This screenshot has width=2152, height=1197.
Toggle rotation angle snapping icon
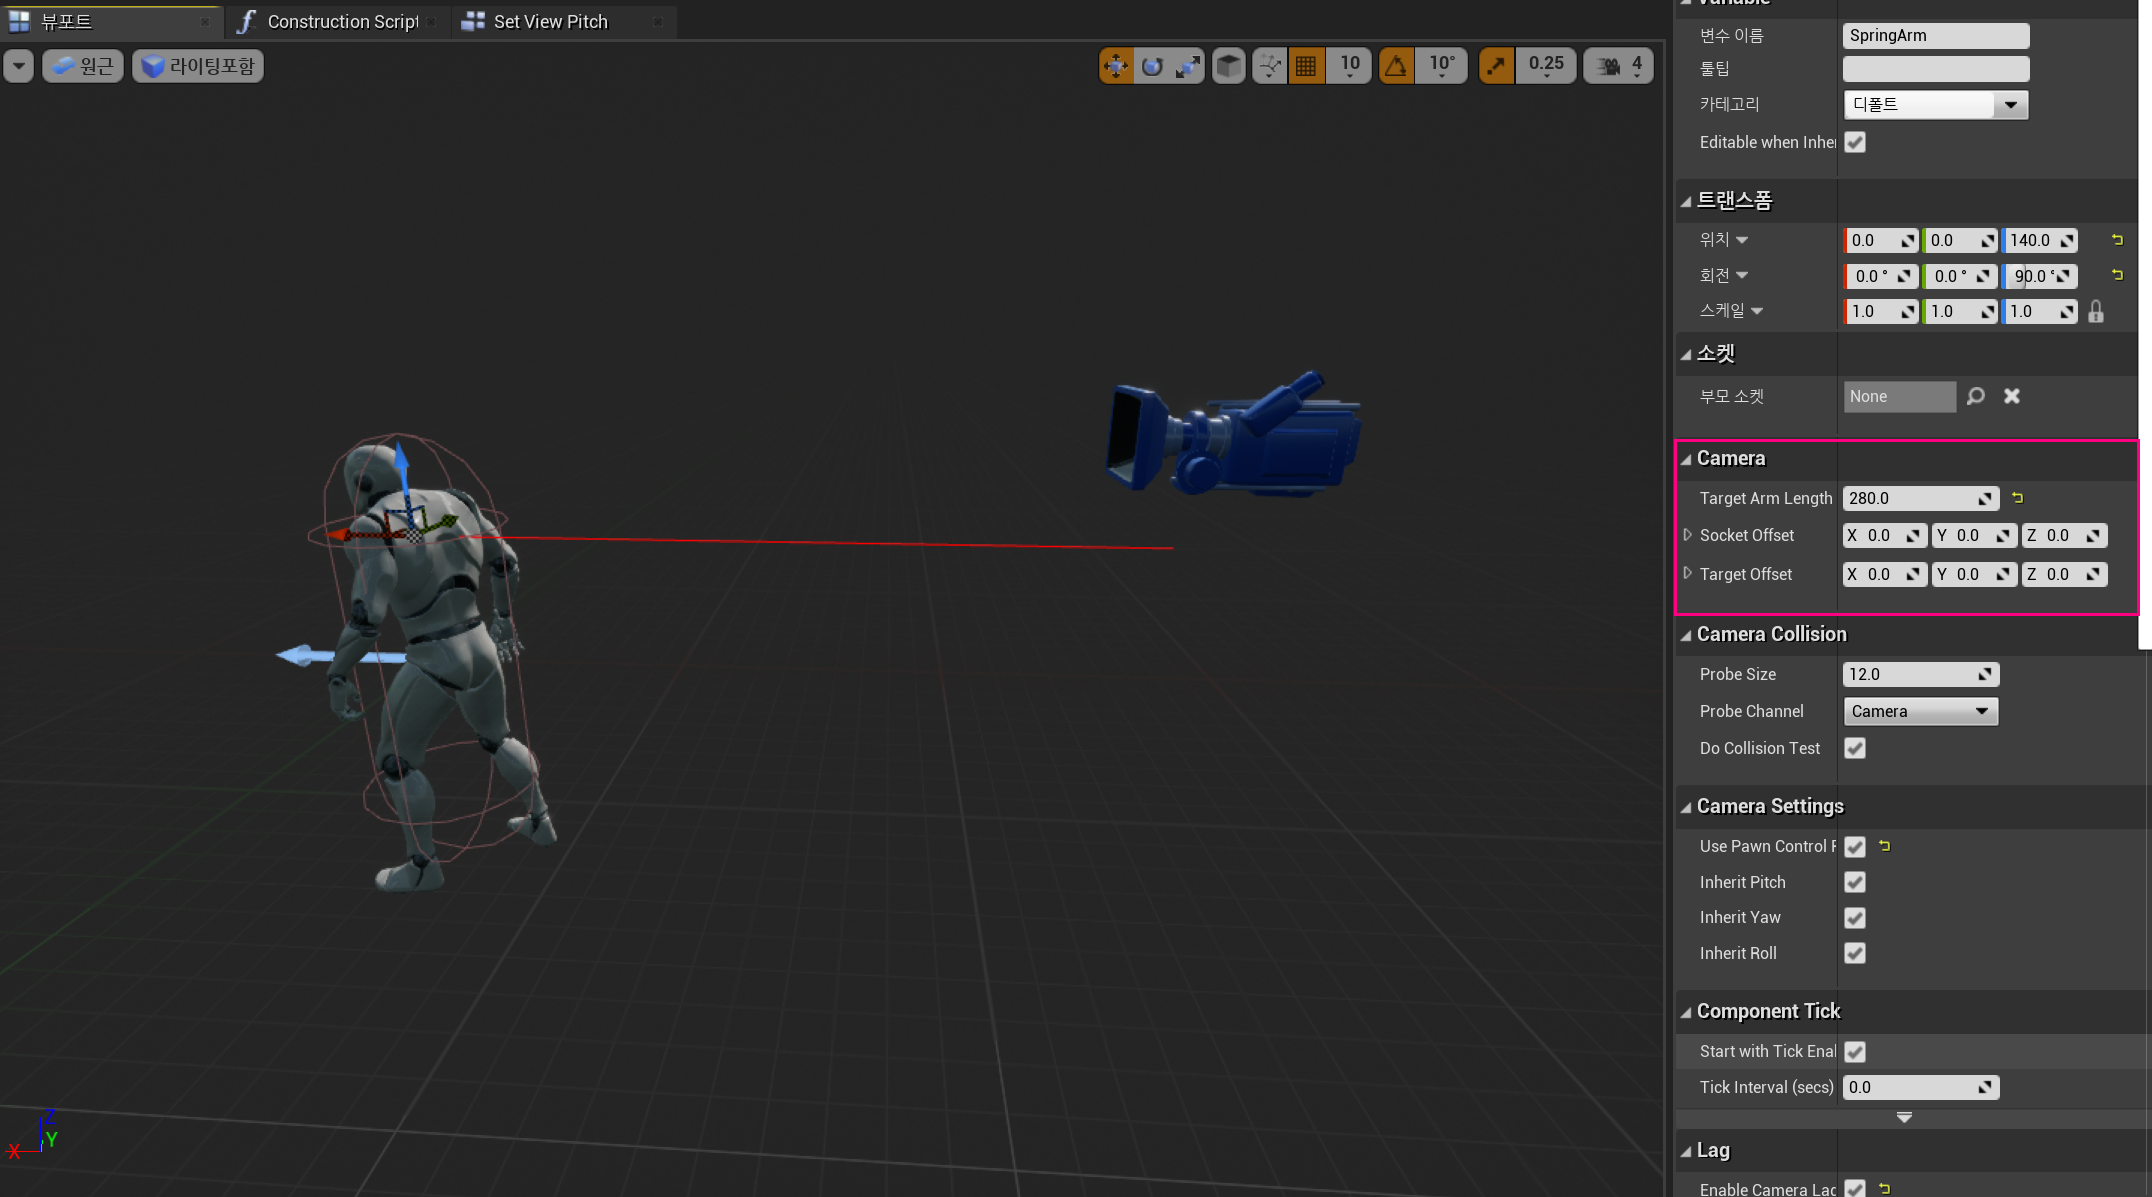(1396, 66)
